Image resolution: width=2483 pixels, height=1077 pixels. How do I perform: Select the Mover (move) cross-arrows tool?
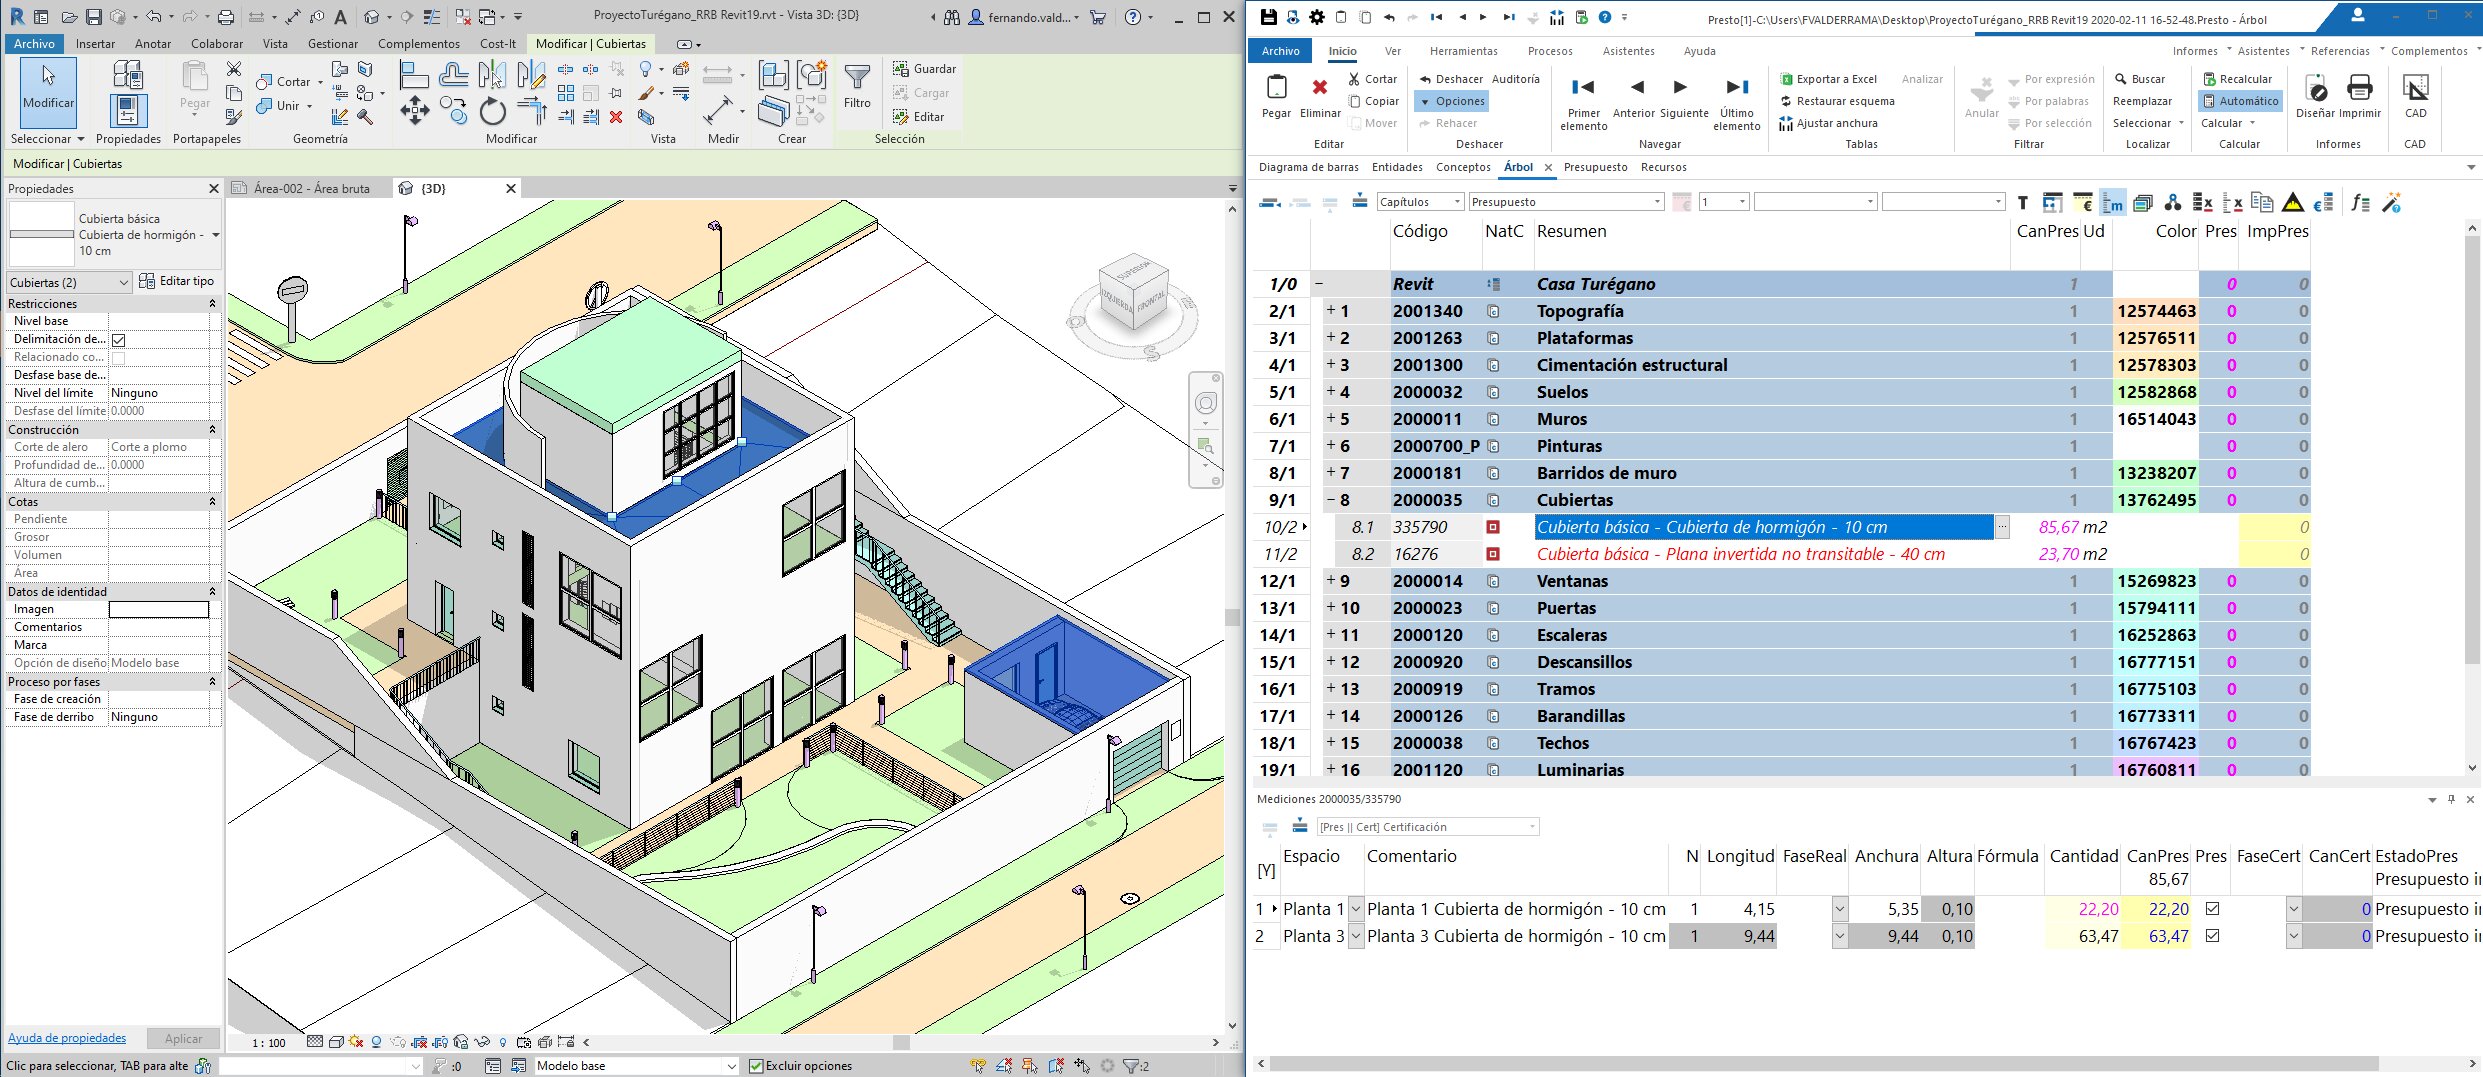pyautogui.click(x=414, y=110)
